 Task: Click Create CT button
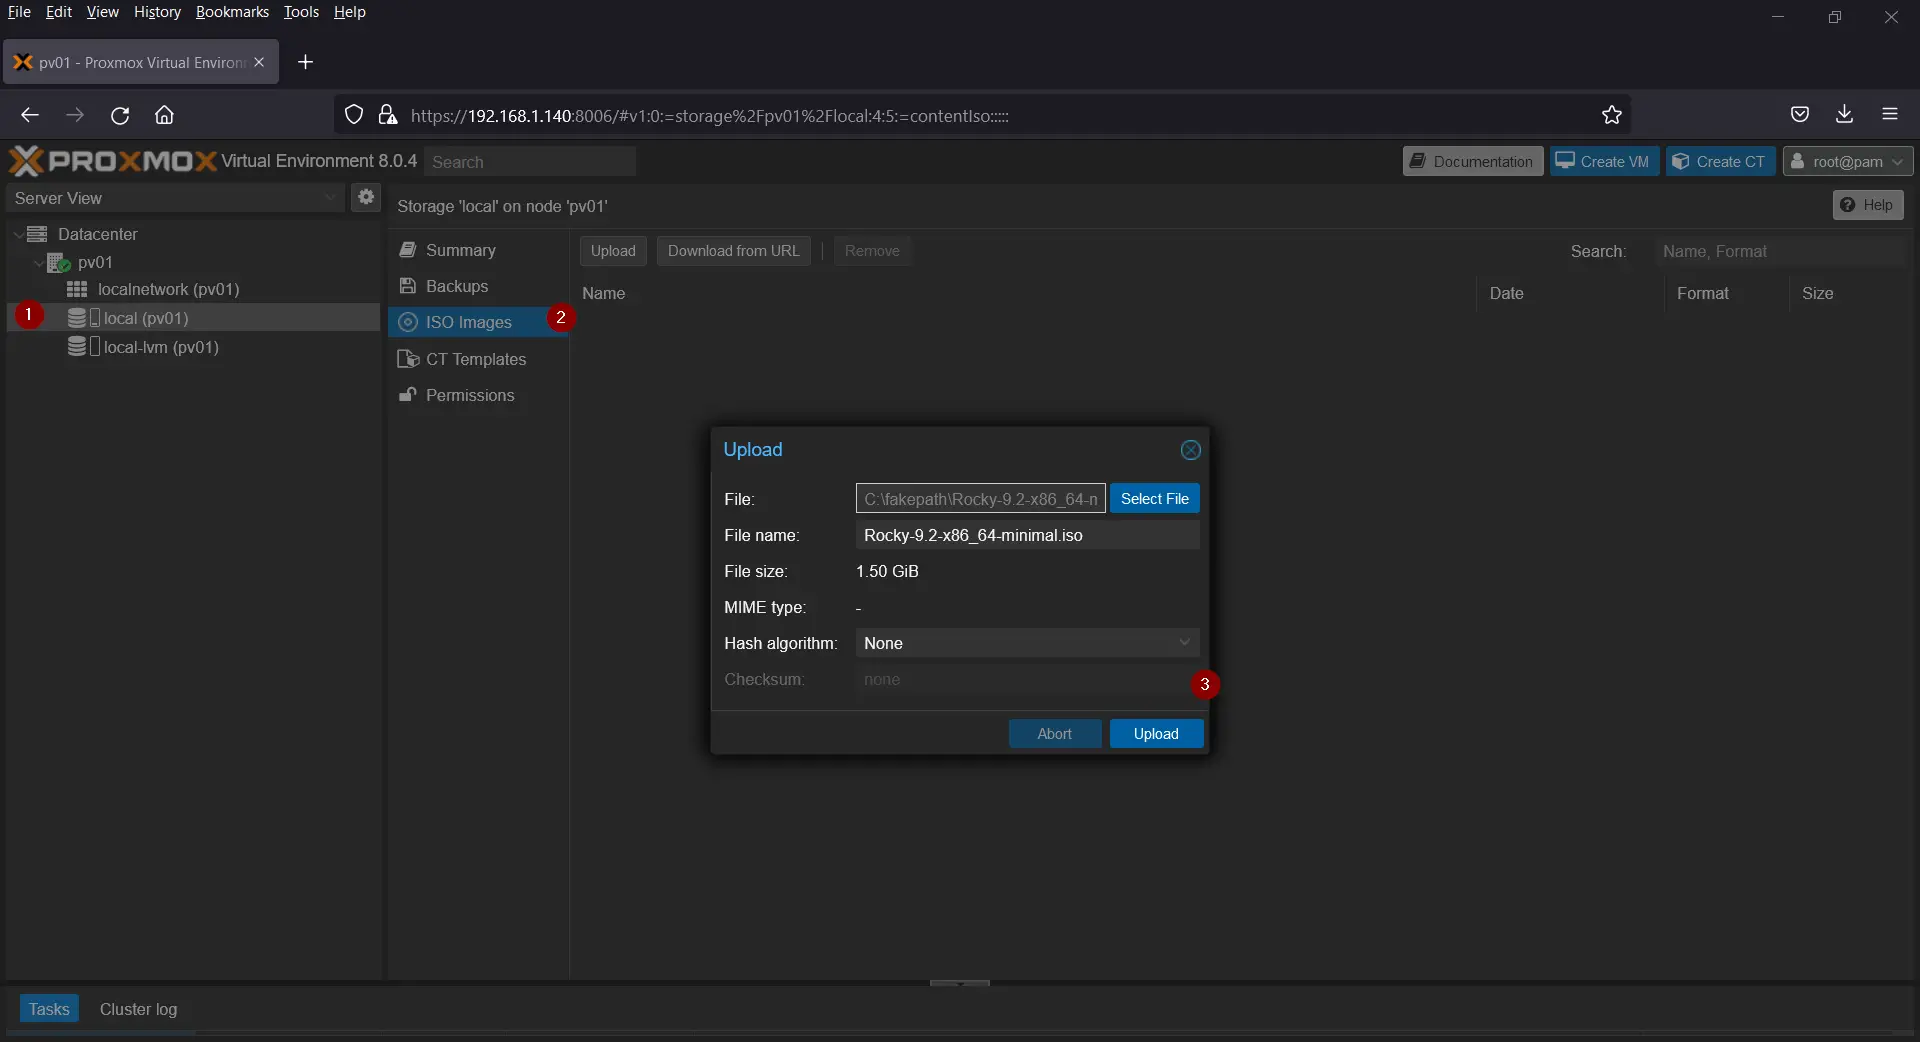pyautogui.click(x=1720, y=161)
